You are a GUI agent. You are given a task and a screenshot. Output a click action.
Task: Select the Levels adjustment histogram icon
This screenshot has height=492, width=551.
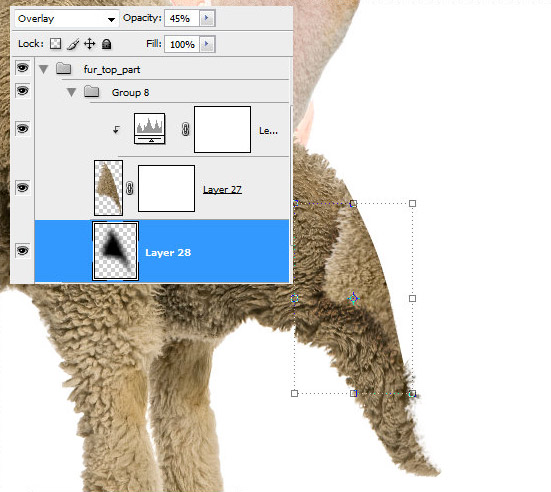[x=149, y=129]
